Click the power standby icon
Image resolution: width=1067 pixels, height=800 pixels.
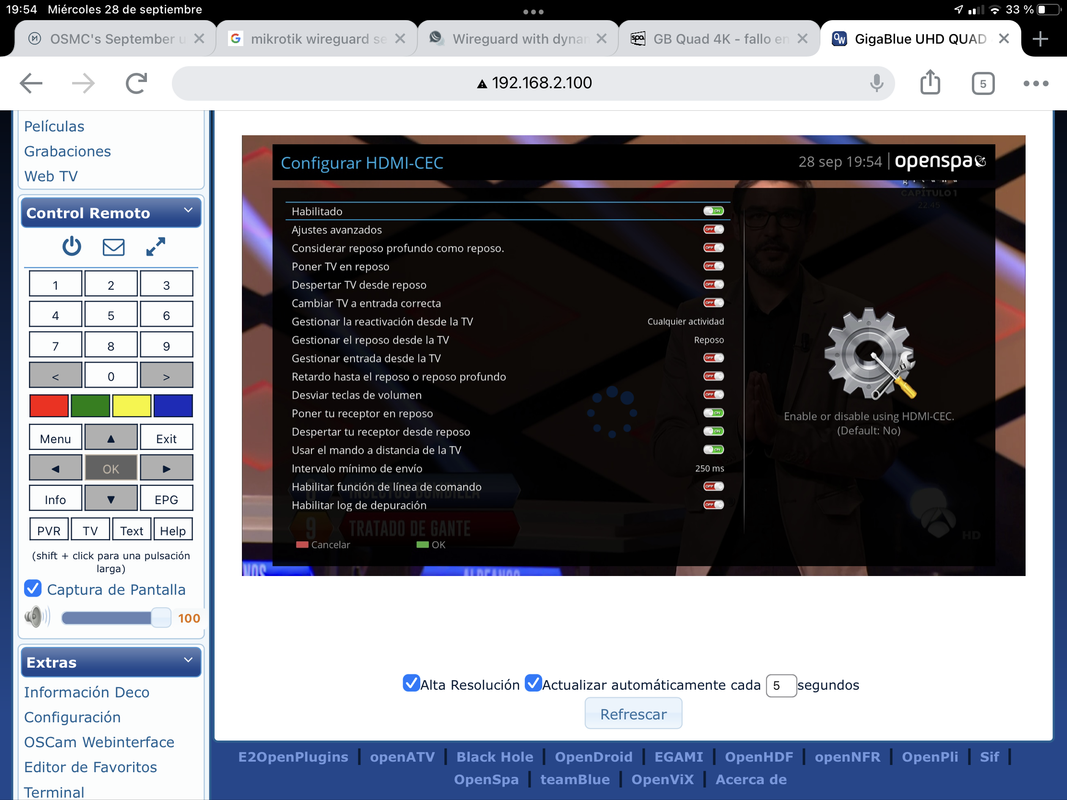(71, 246)
